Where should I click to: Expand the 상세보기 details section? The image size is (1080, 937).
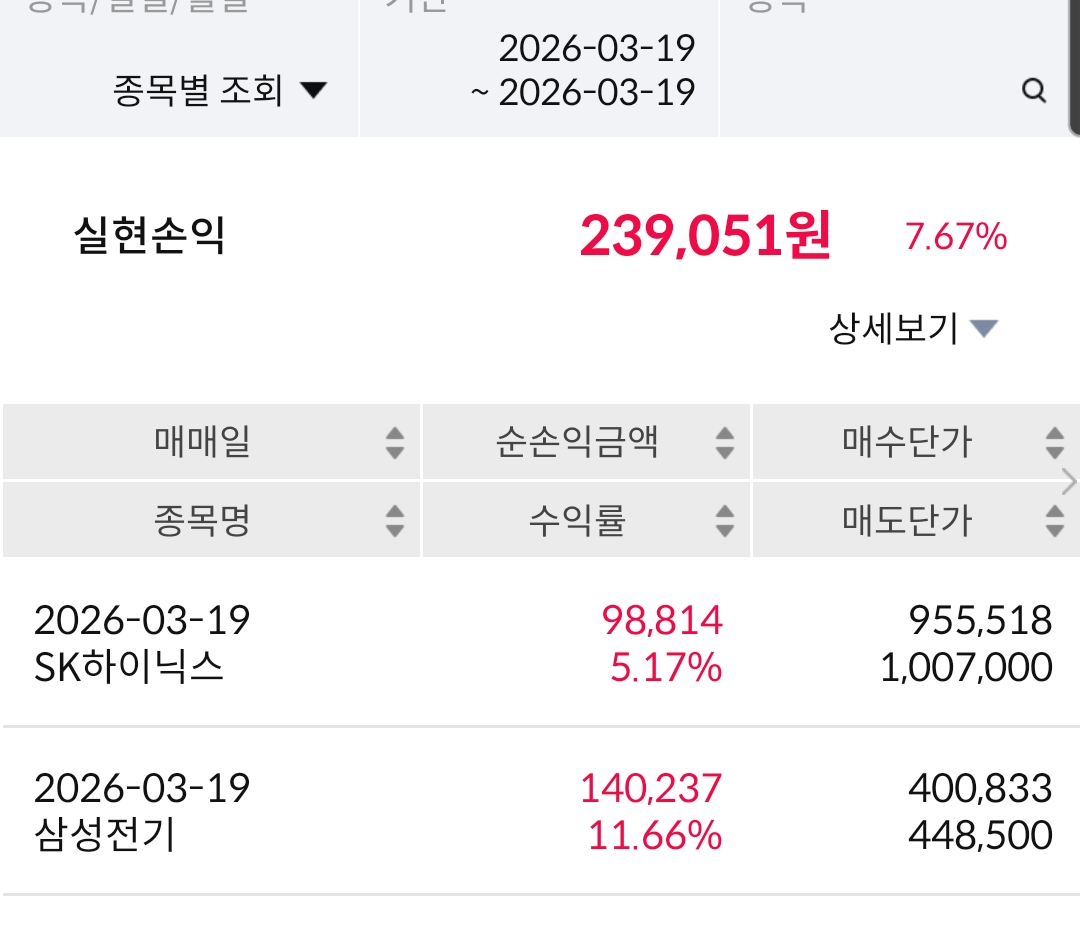click(x=913, y=328)
